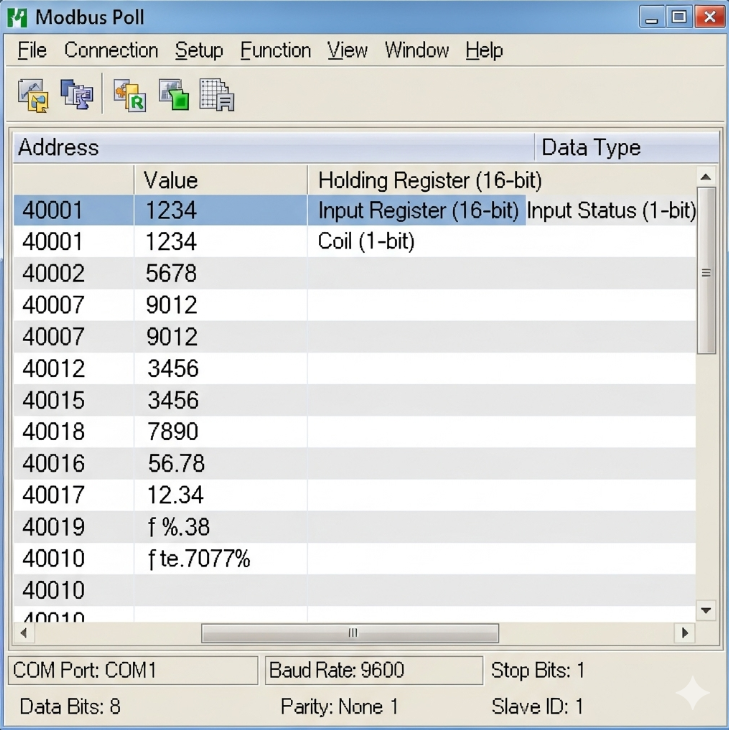Open the File menu
This screenshot has height=730, width=729.
pos(32,50)
